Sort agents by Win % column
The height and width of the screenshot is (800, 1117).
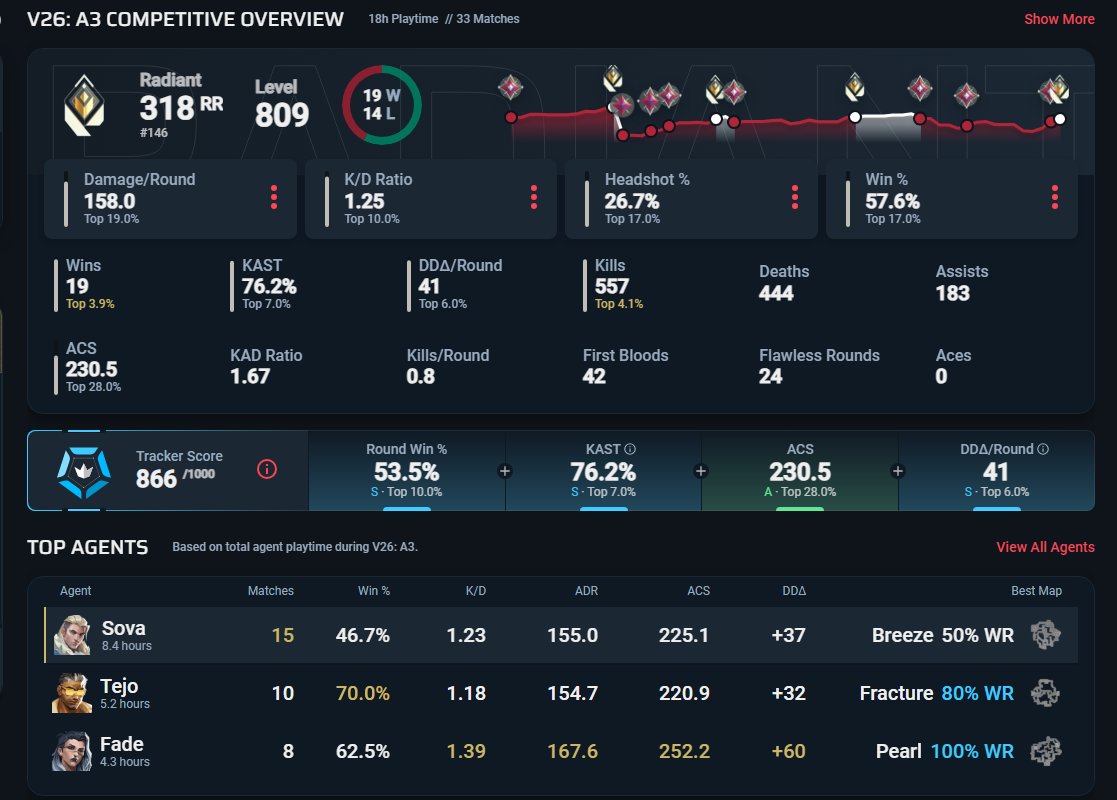coord(374,591)
